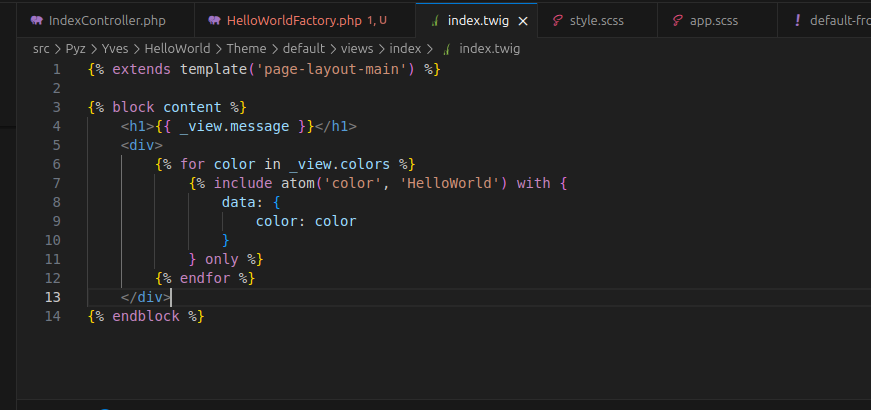Open the 'index.twig' breadcrumb file entry
The width and height of the screenshot is (871, 410).
(x=489, y=49)
